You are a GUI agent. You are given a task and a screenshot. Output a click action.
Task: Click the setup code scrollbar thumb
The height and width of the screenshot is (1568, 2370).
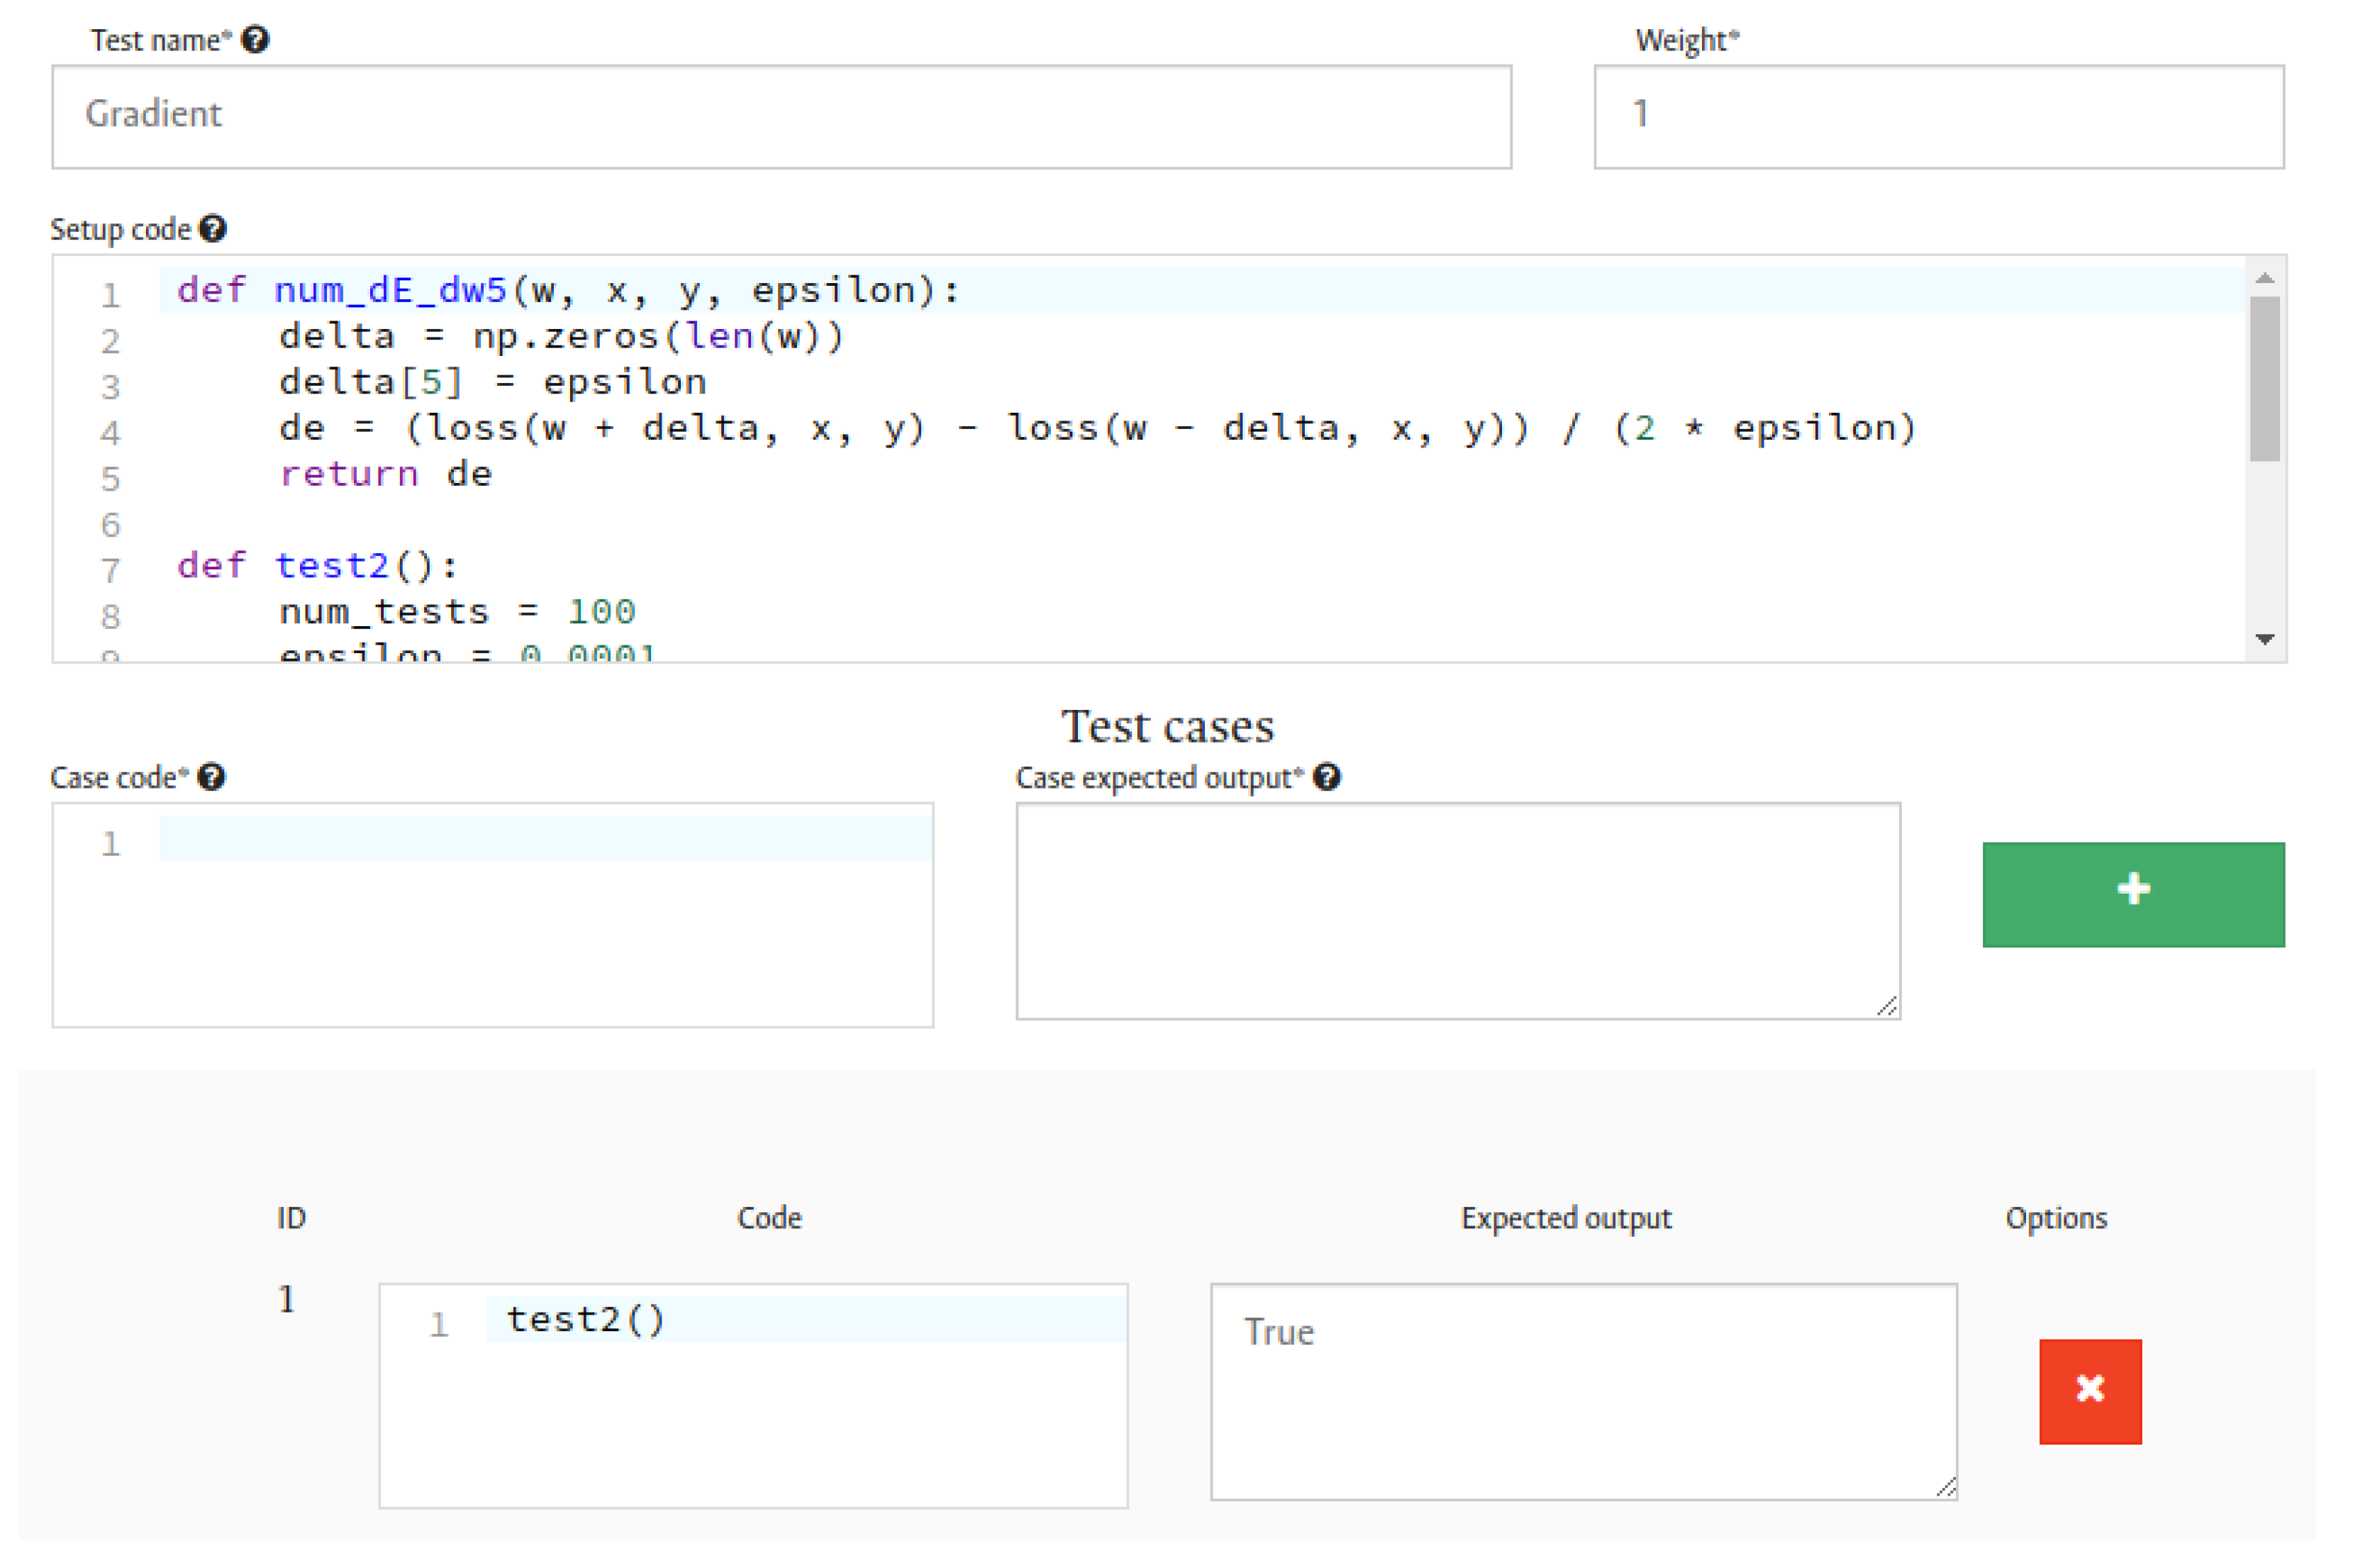2264,378
